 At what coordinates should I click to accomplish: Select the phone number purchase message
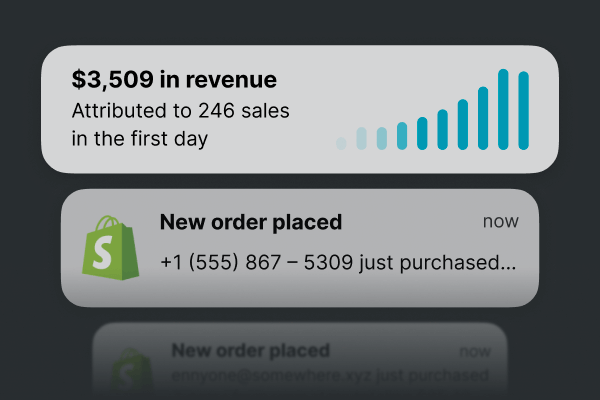pyautogui.click(x=338, y=263)
